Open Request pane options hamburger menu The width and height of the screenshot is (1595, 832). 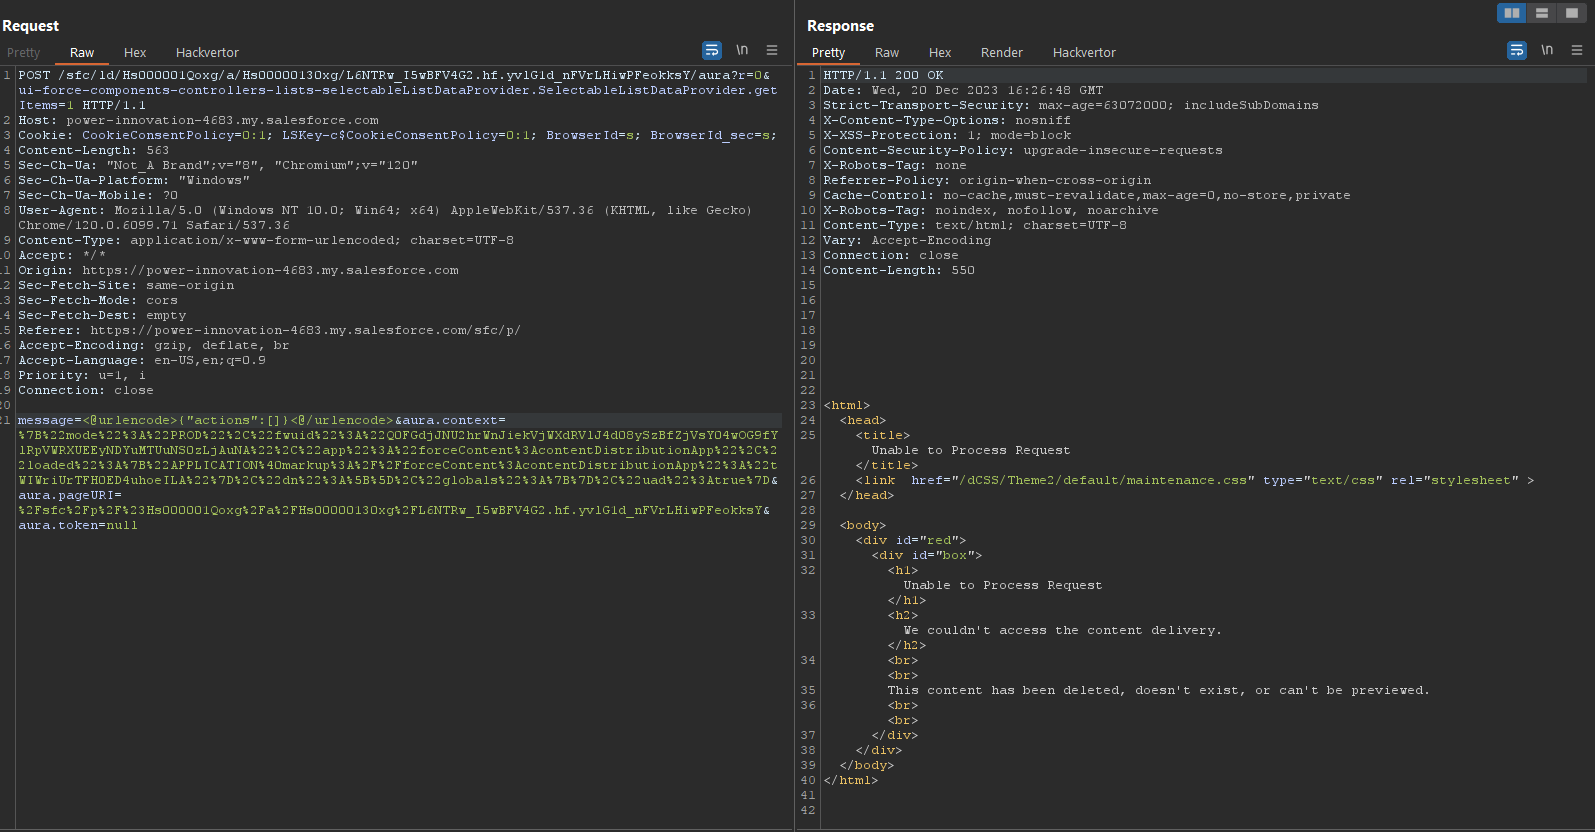coord(772,50)
